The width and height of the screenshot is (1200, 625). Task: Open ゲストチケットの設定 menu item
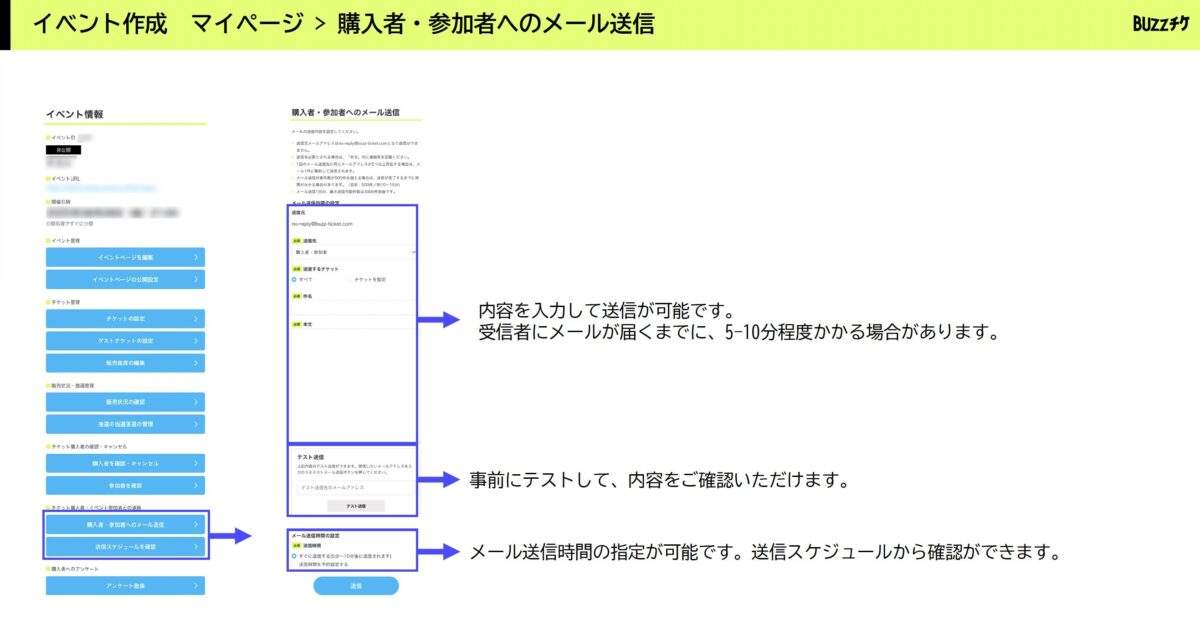coord(125,341)
